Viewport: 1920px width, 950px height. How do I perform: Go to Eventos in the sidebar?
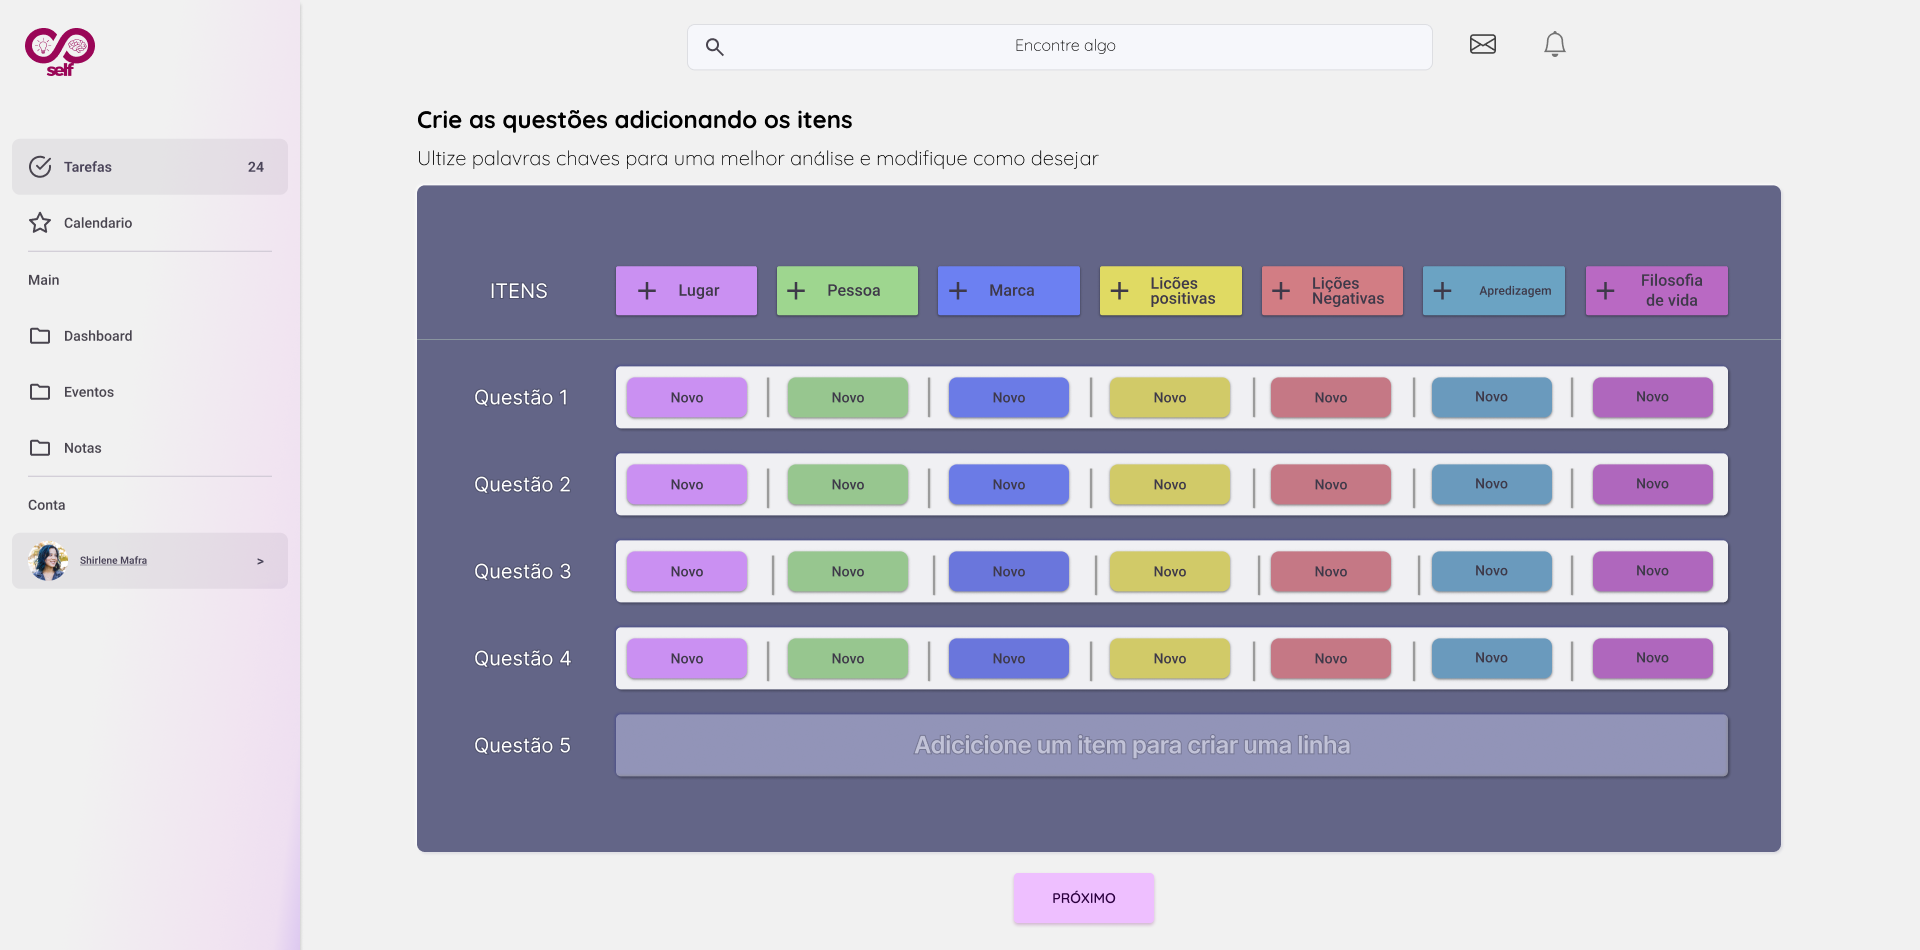coord(150,392)
